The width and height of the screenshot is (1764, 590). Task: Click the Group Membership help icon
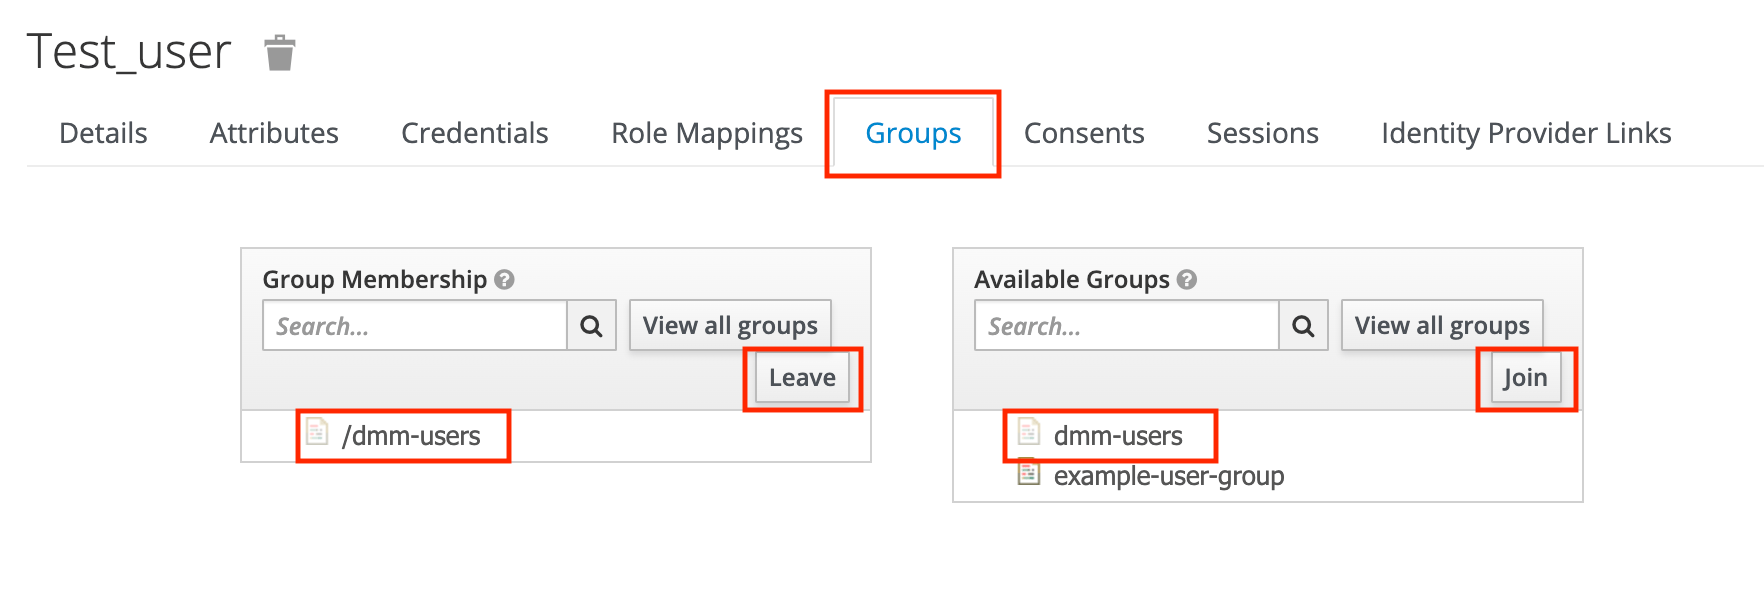pos(505,280)
